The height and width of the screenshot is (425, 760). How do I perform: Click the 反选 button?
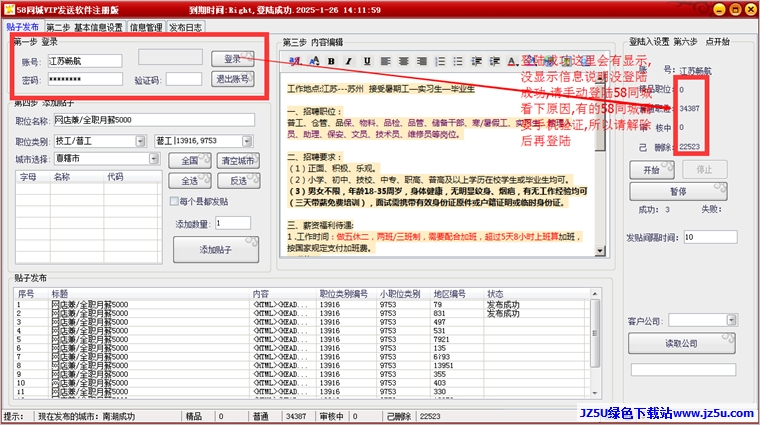coord(238,180)
